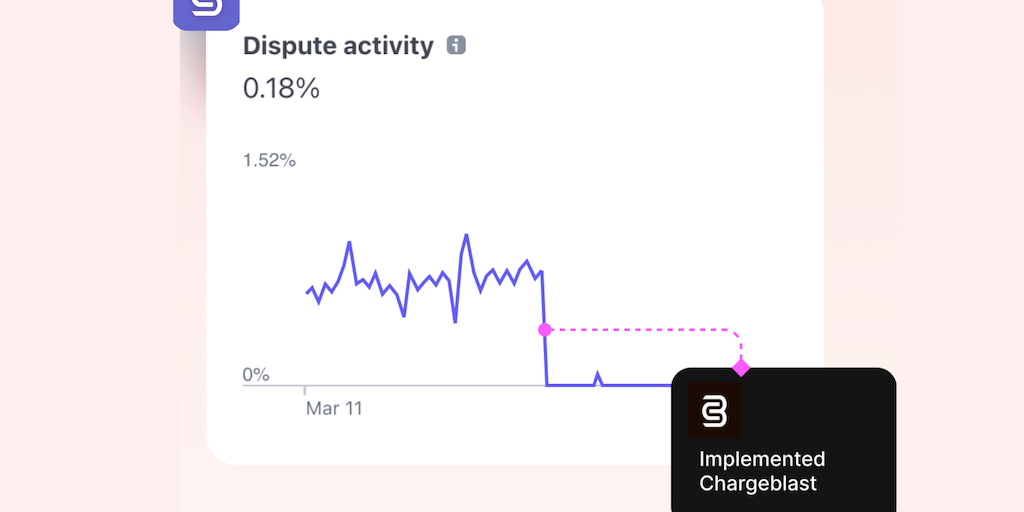Click the 0% y-axis label
The image size is (1024, 512).
pyautogui.click(x=256, y=375)
